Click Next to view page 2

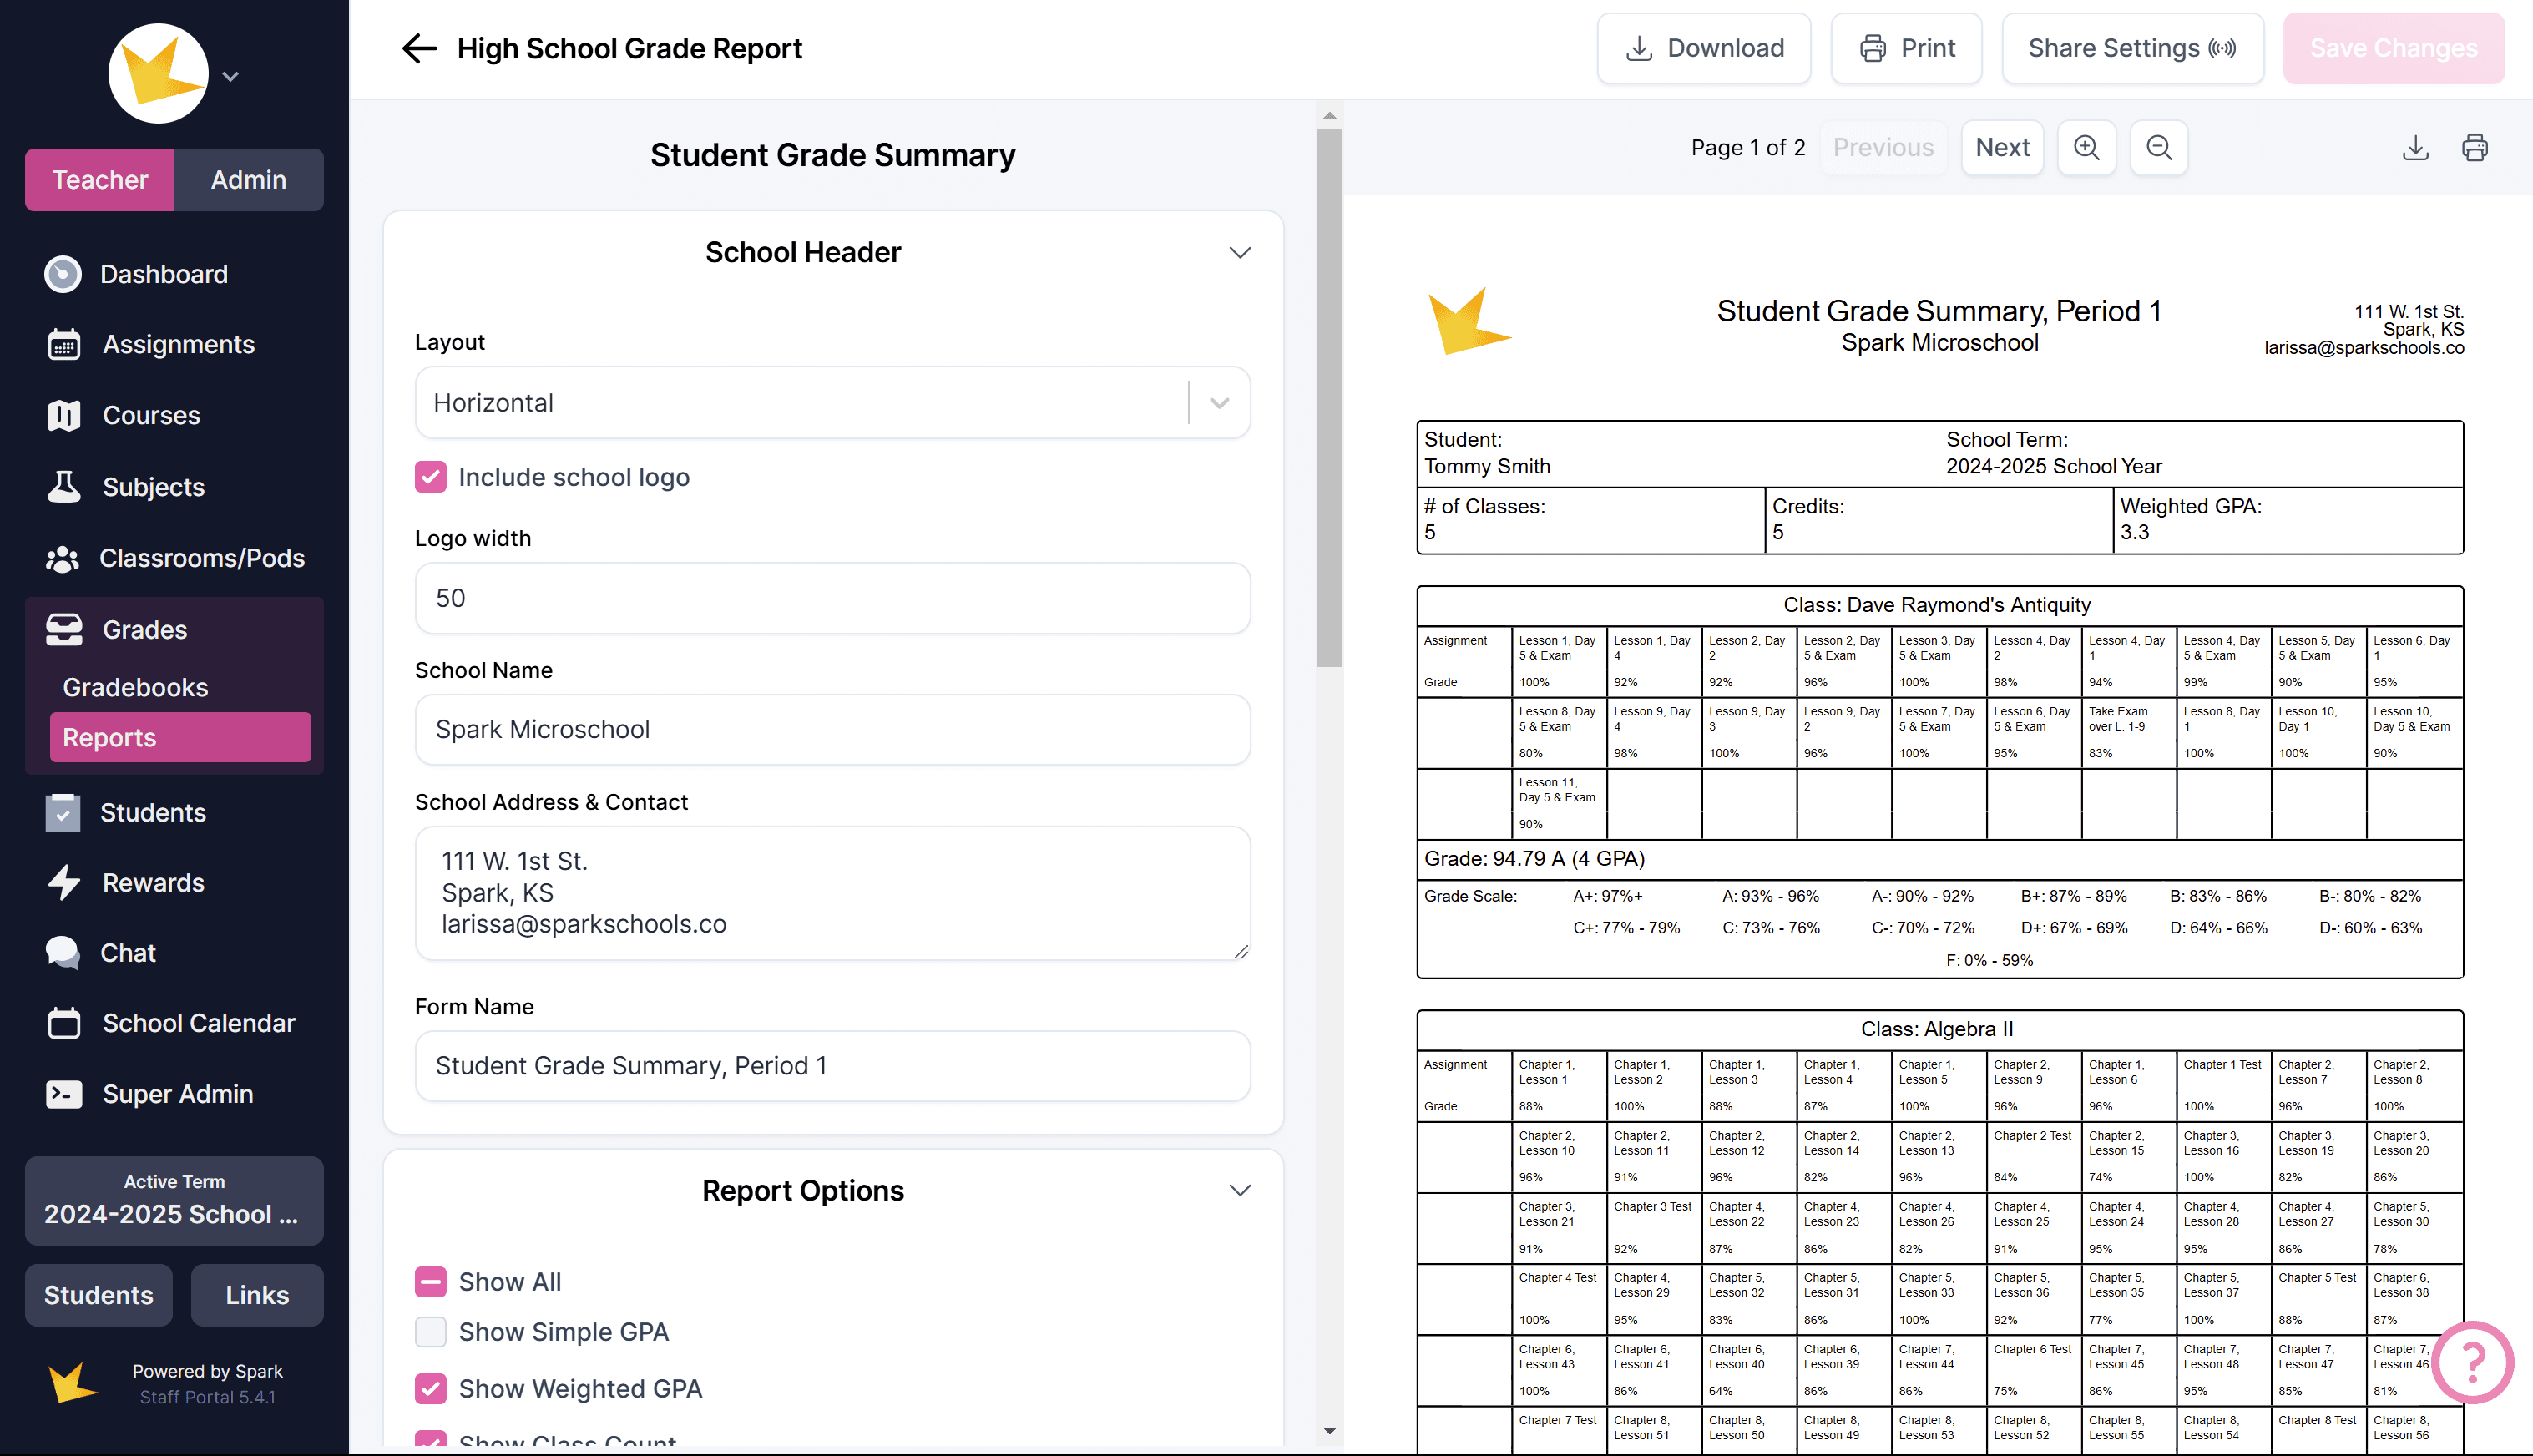click(2001, 147)
